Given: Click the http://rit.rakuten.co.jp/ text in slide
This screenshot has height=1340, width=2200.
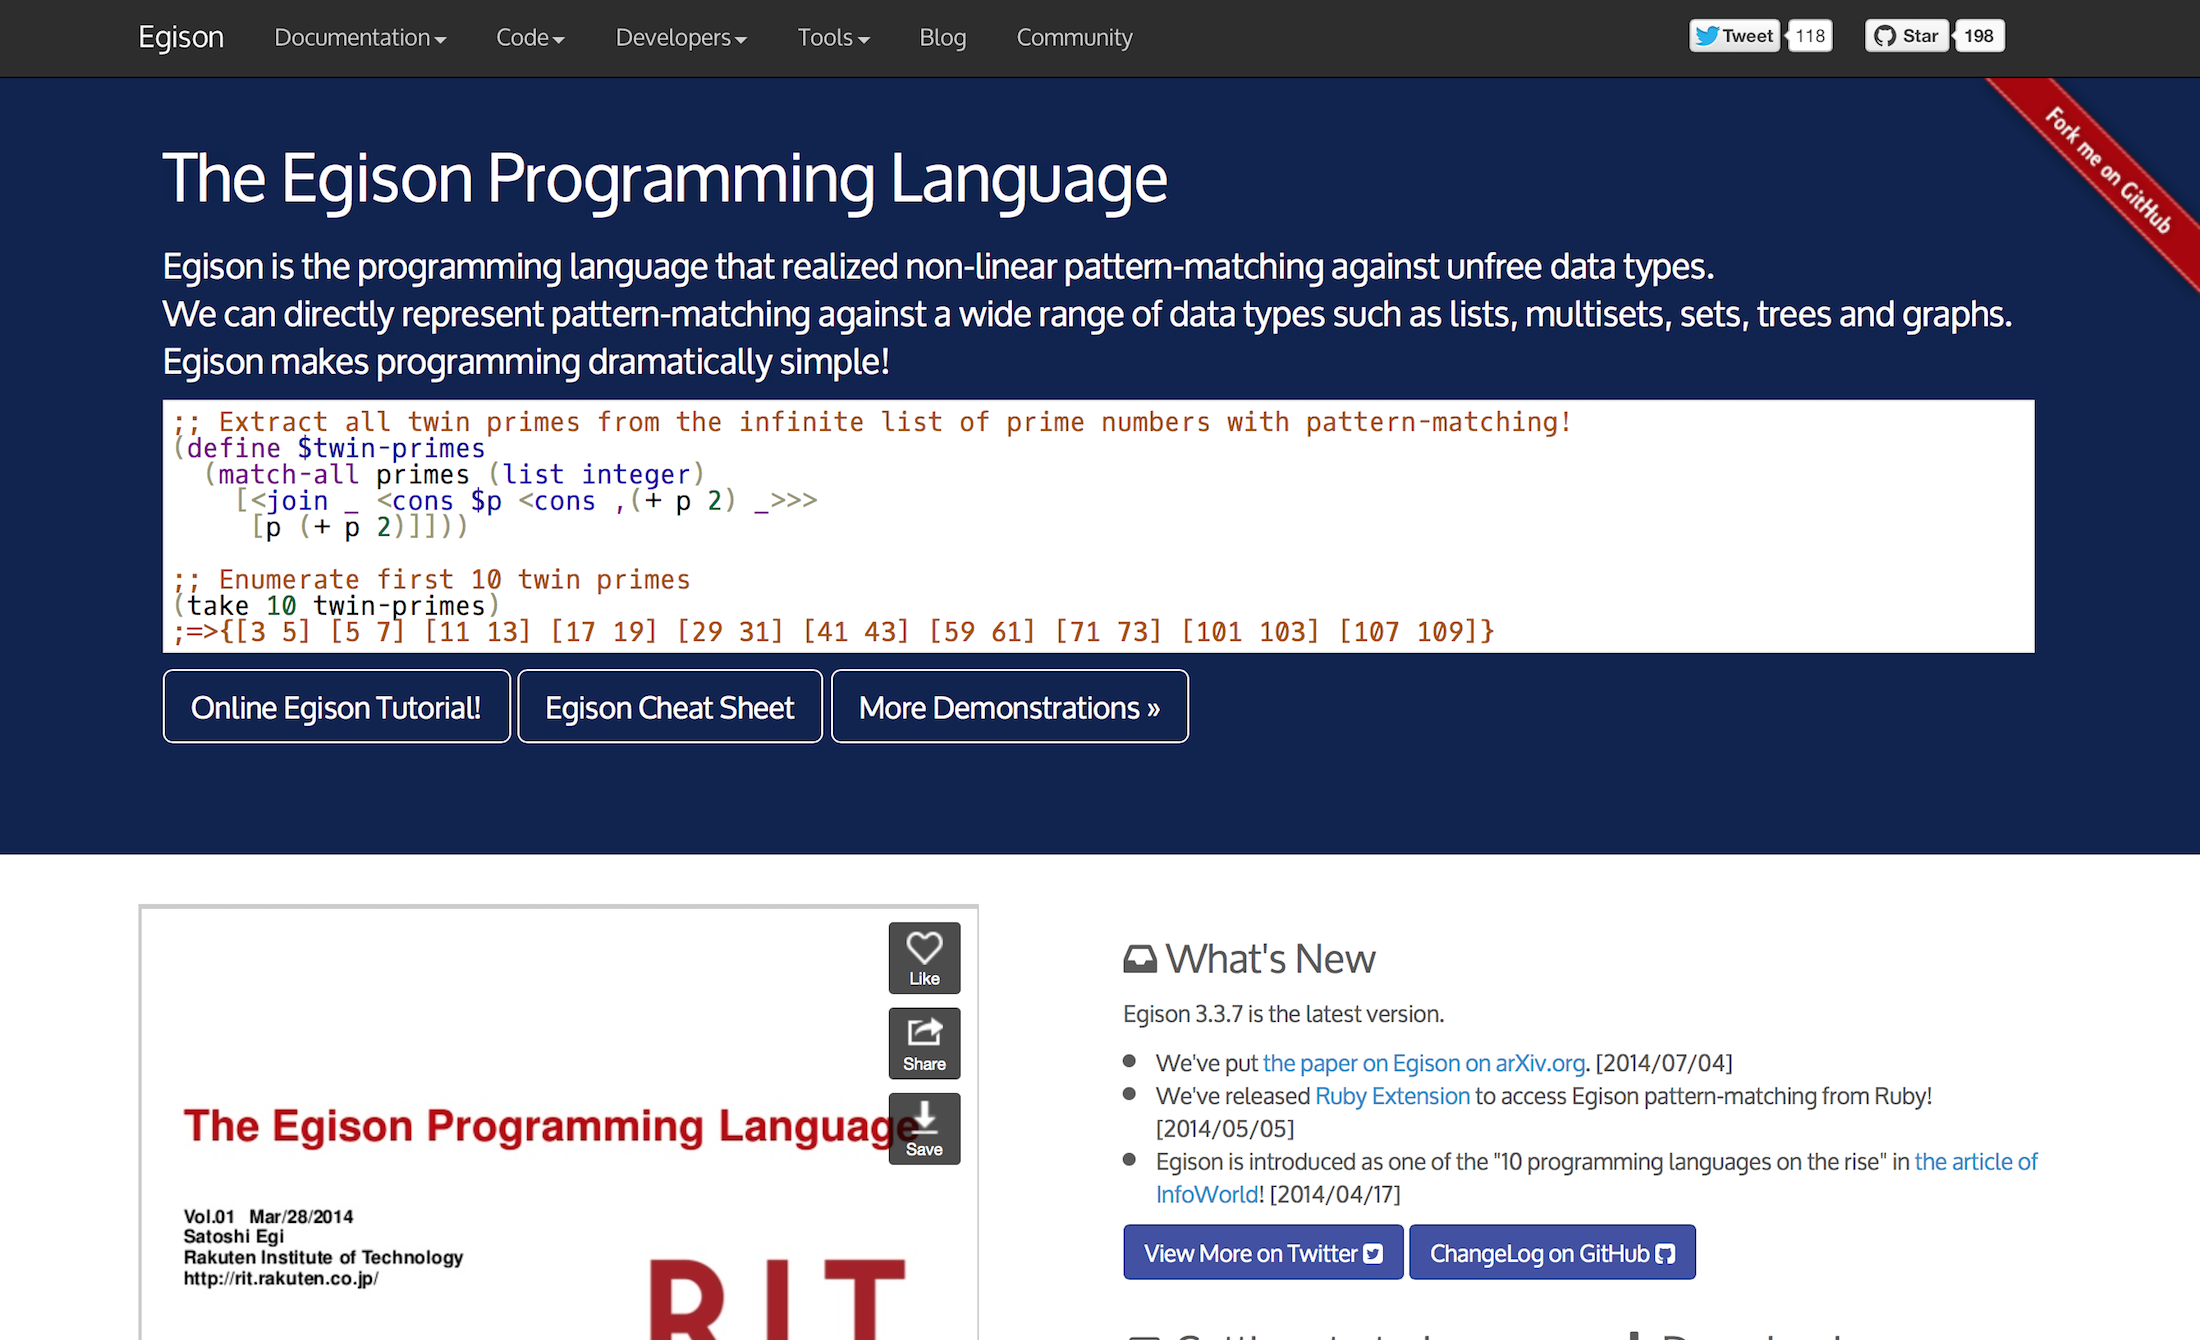Looking at the screenshot, I should point(281,1278).
